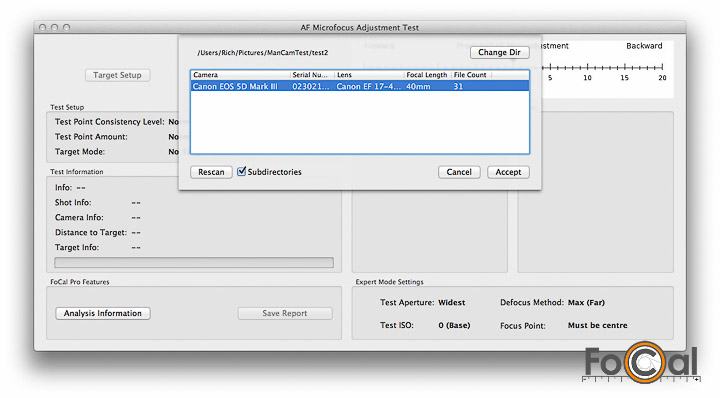Click the Rescan button
720x398 pixels.
coord(211,172)
